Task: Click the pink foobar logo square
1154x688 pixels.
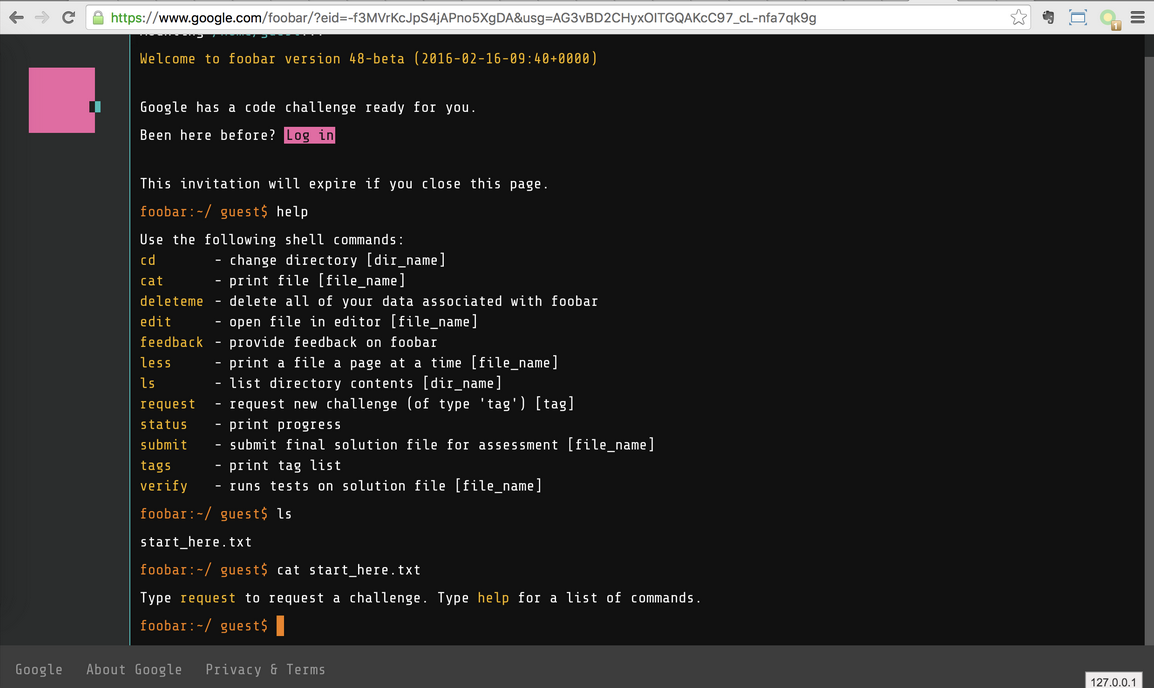Action: pyautogui.click(x=62, y=100)
